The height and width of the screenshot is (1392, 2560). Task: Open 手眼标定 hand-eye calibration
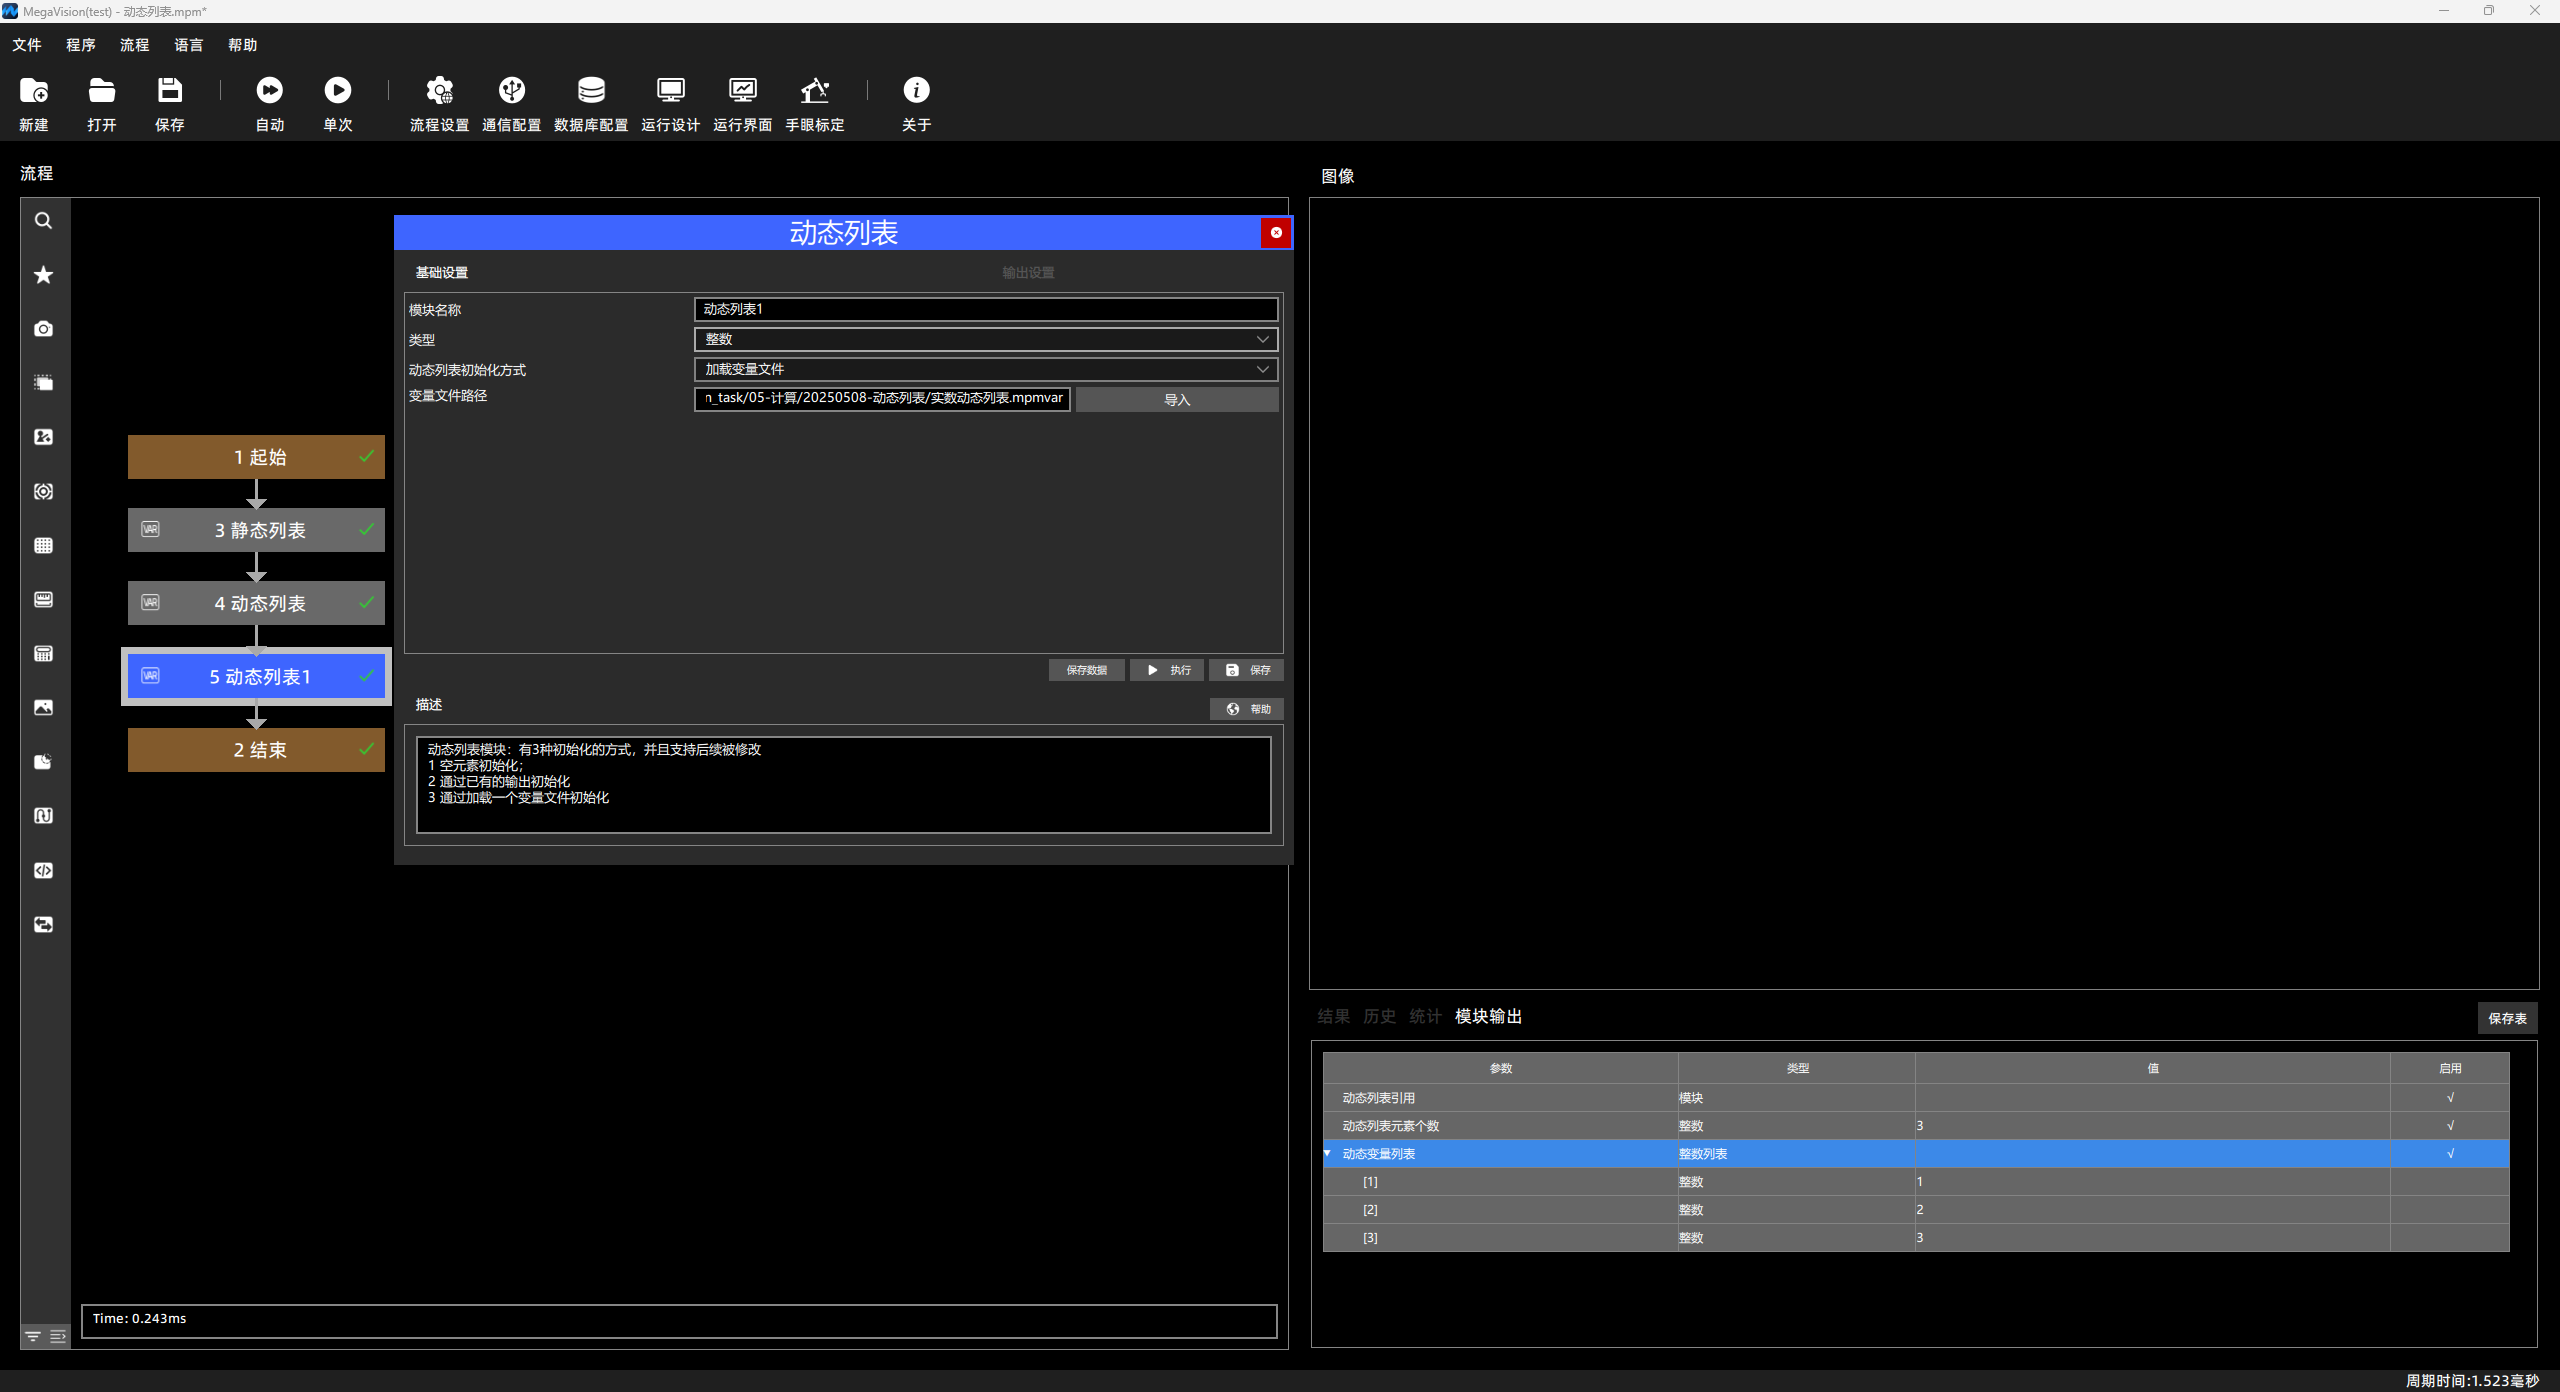(815, 91)
